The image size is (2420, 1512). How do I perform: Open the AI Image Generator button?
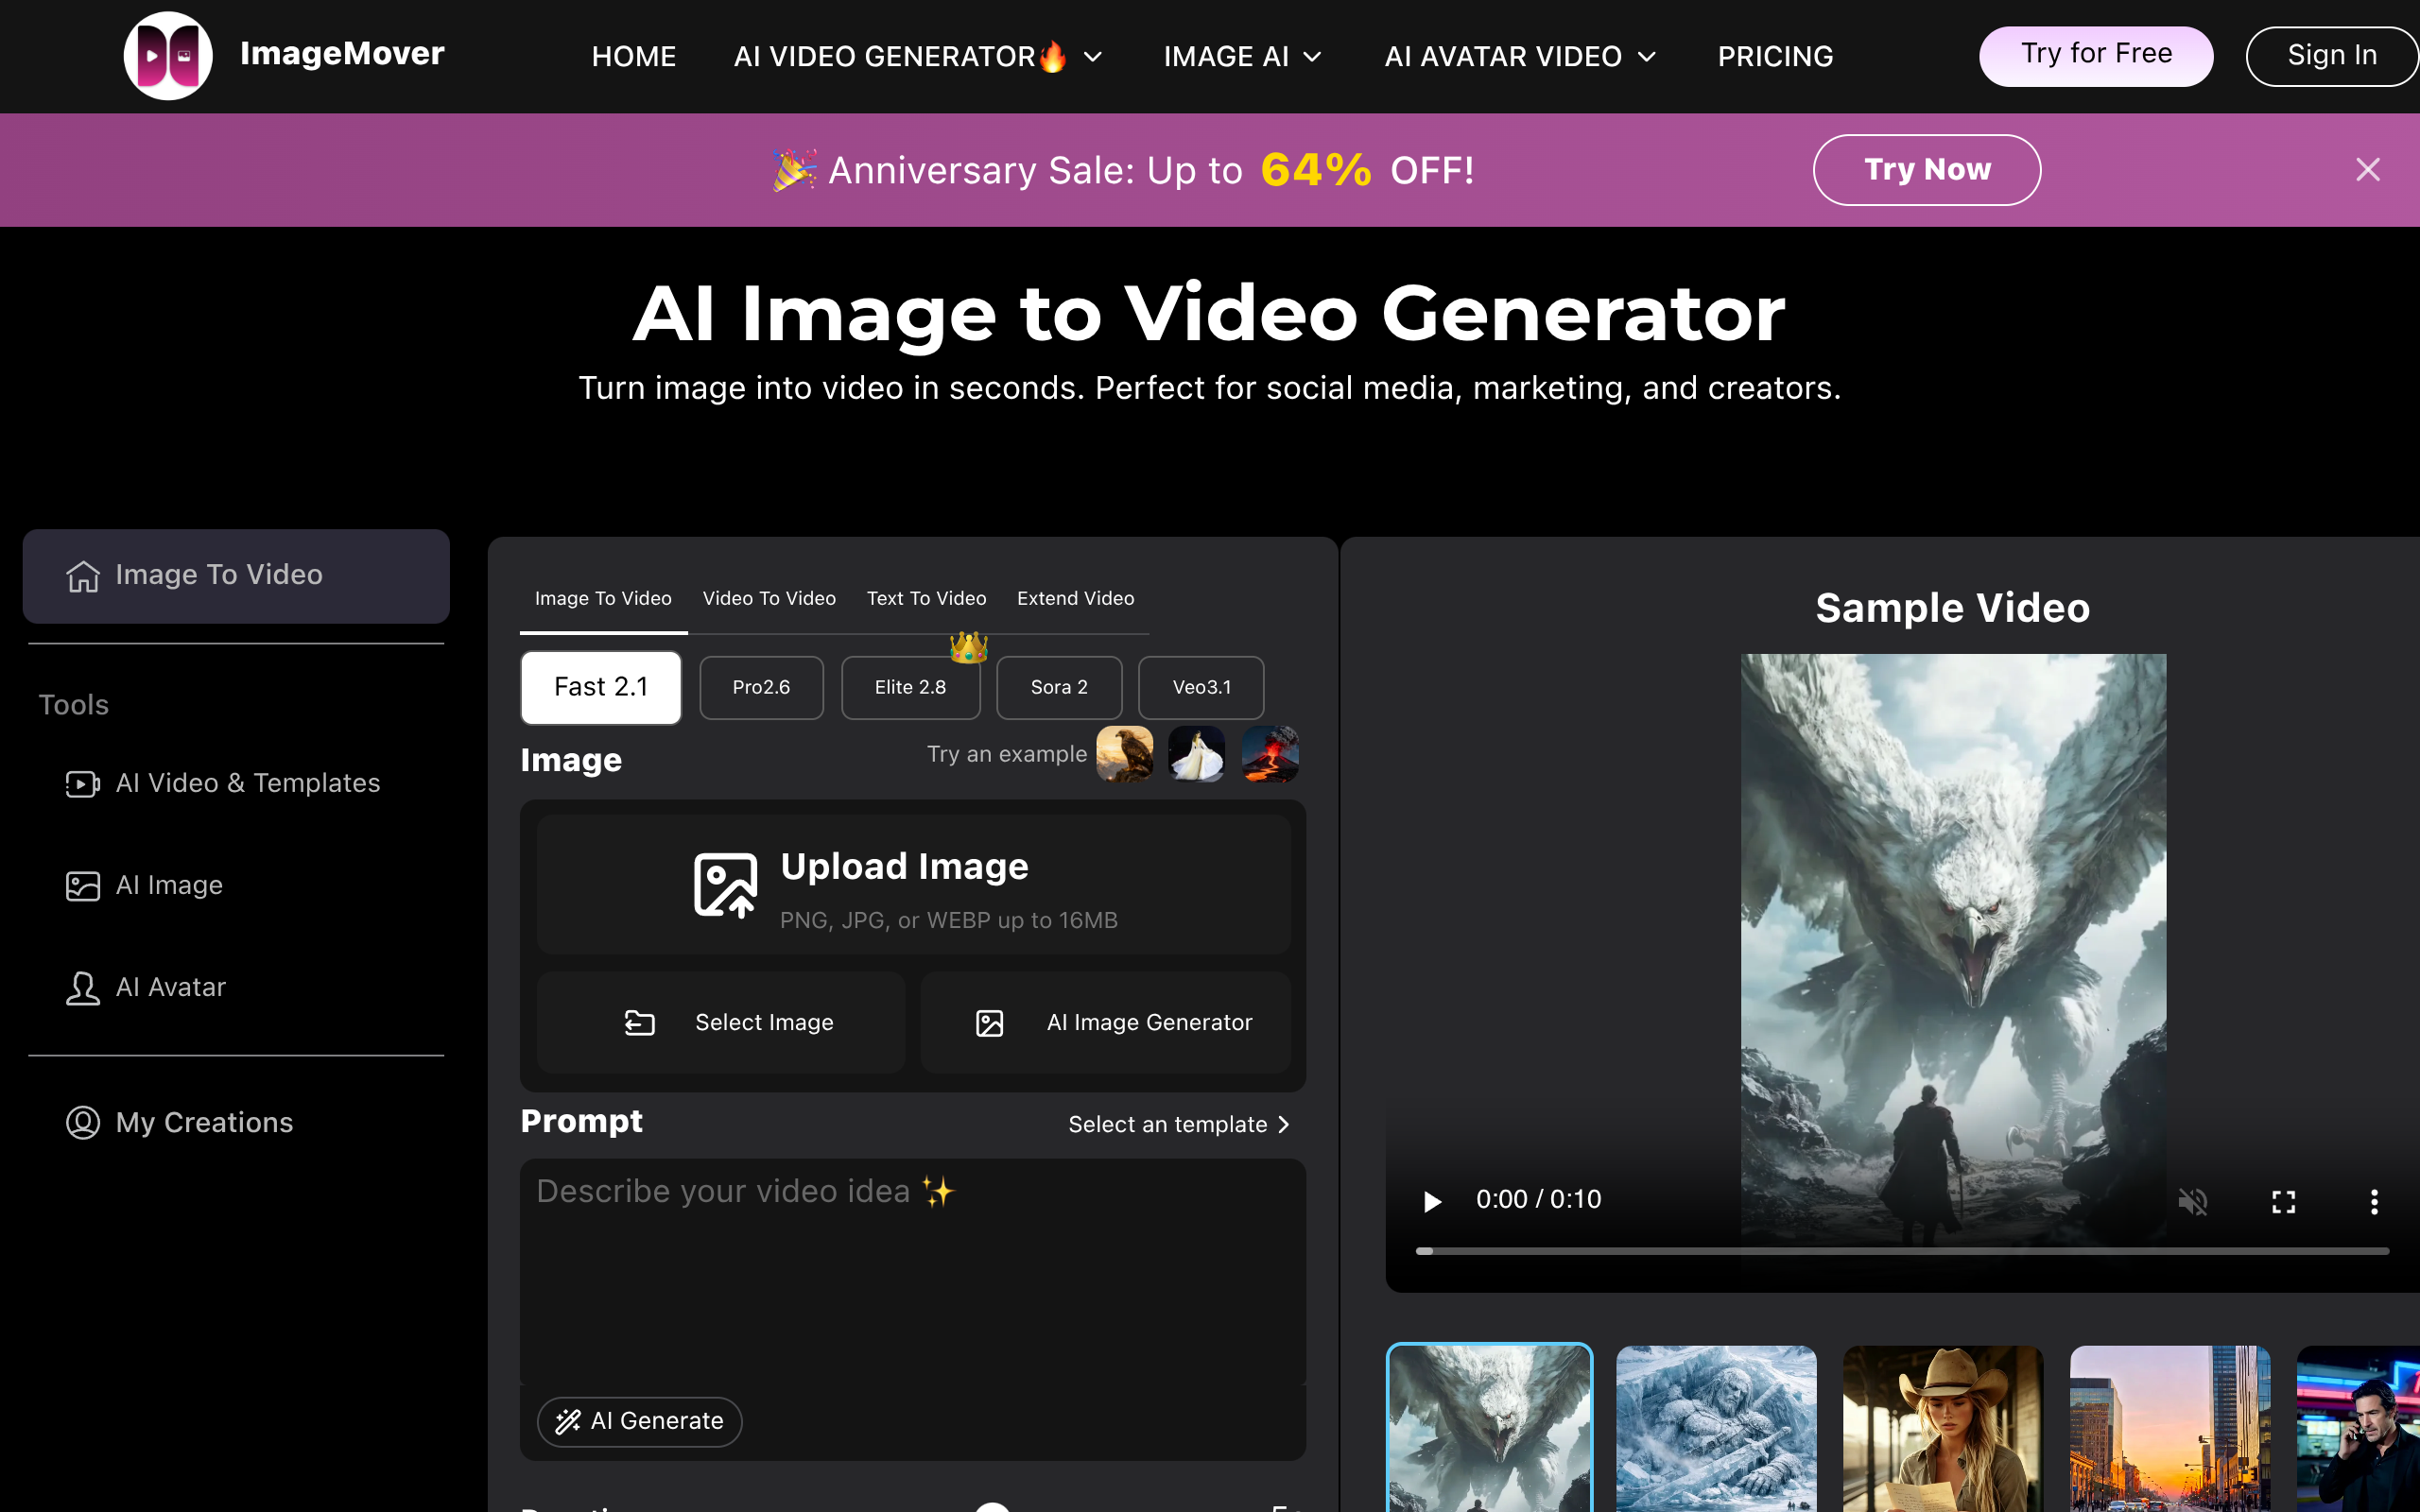pos(1106,1022)
